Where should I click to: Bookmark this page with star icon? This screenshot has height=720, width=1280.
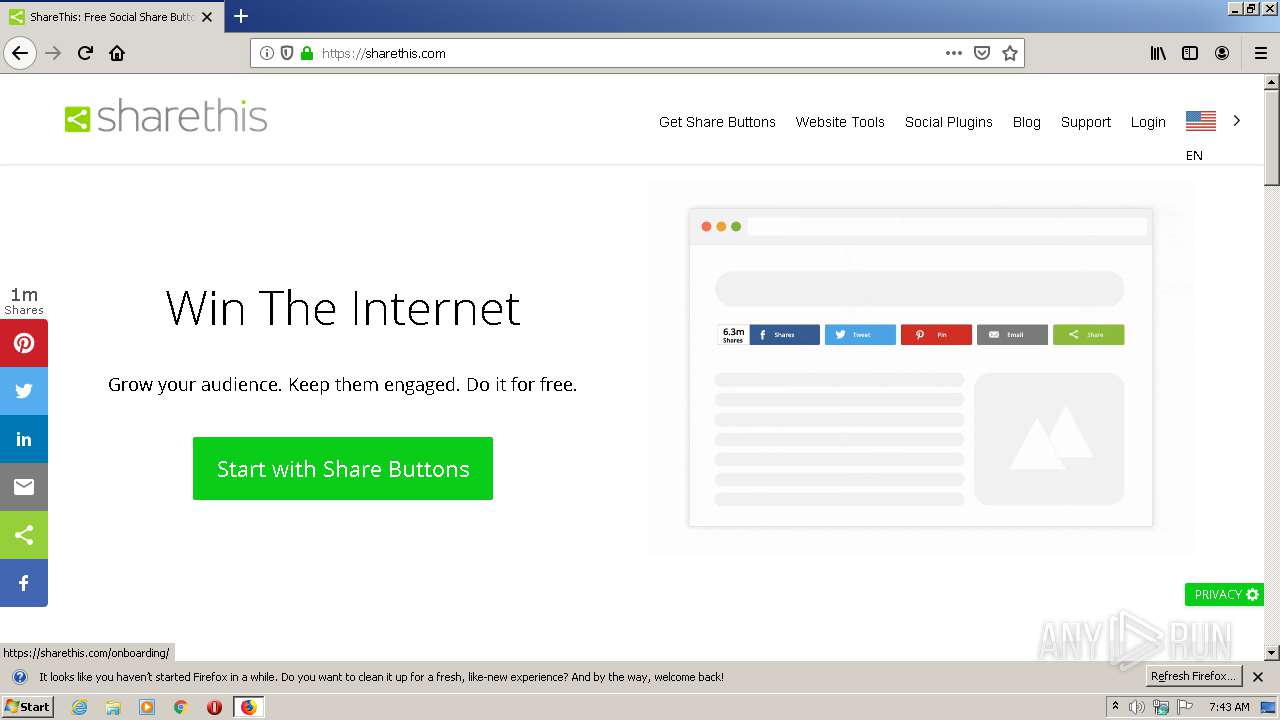pos(1010,53)
